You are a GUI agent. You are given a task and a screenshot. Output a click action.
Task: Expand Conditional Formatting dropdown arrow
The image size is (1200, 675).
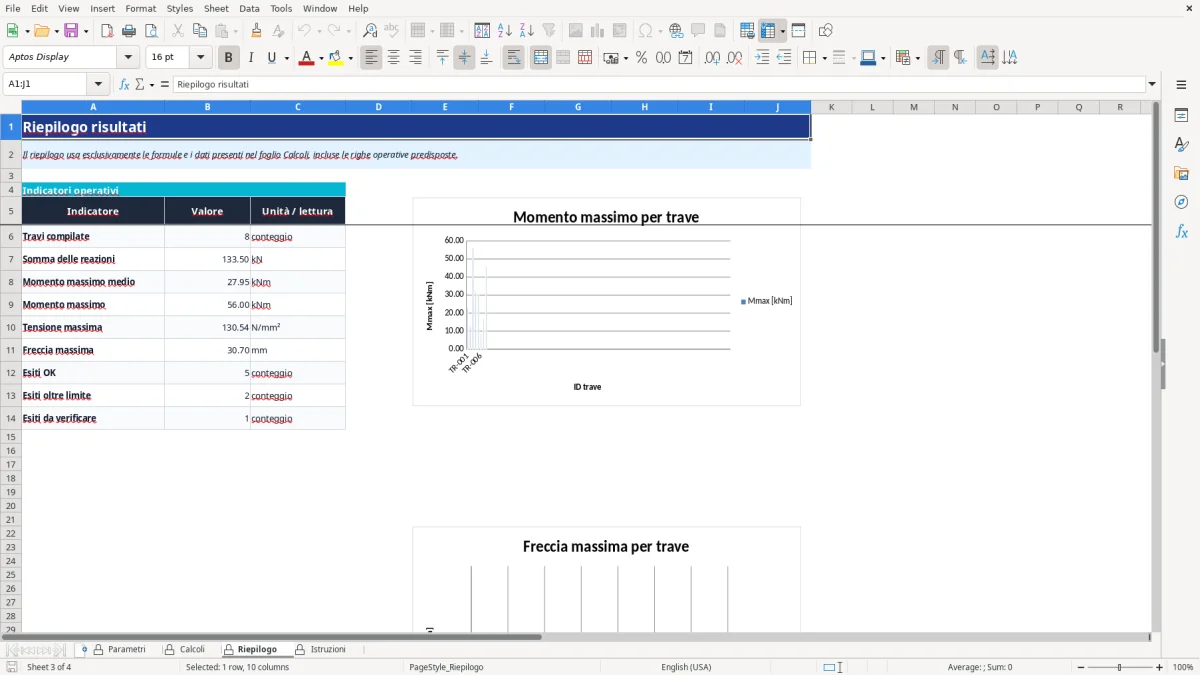click(x=917, y=58)
